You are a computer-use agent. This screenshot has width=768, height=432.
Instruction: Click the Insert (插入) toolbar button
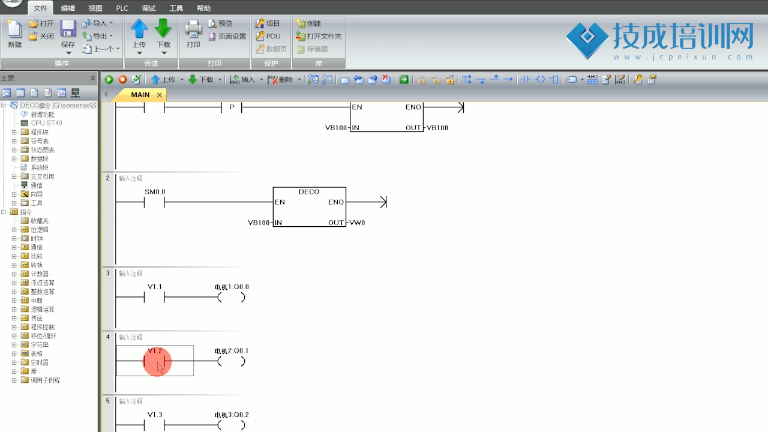pyautogui.click(x=243, y=79)
